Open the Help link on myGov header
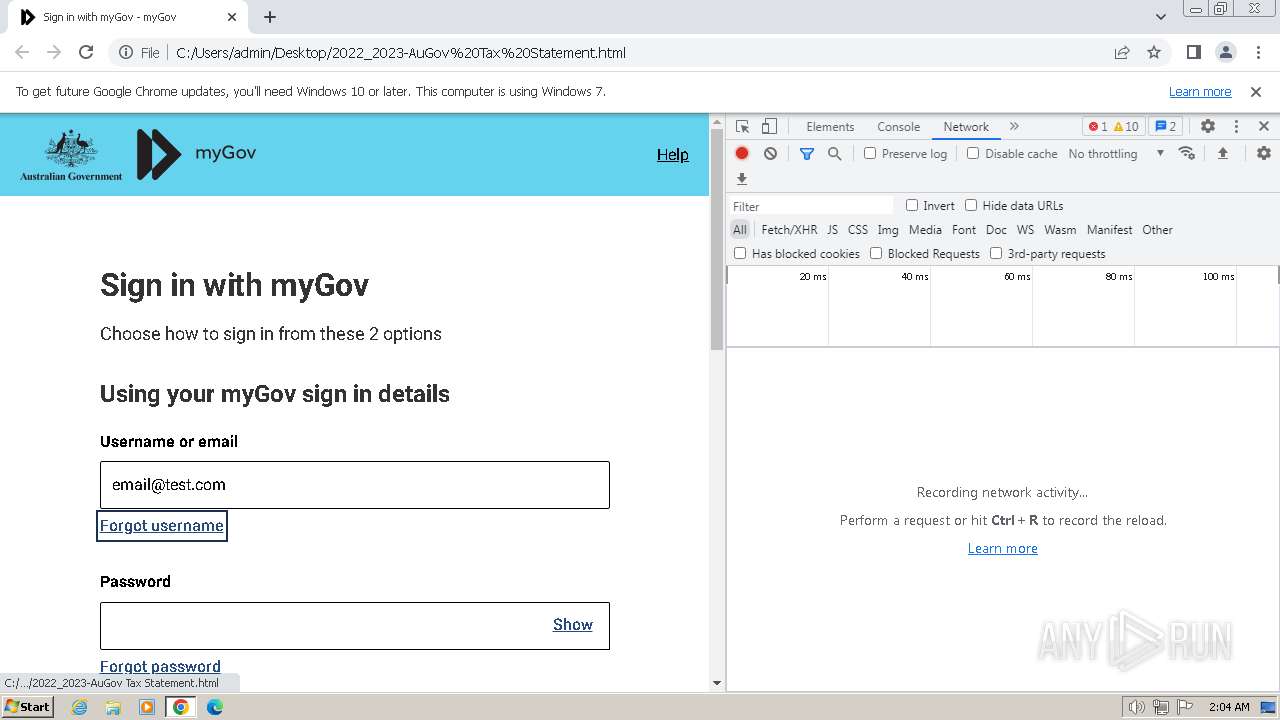The width and height of the screenshot is (1280, 720). 673,154
